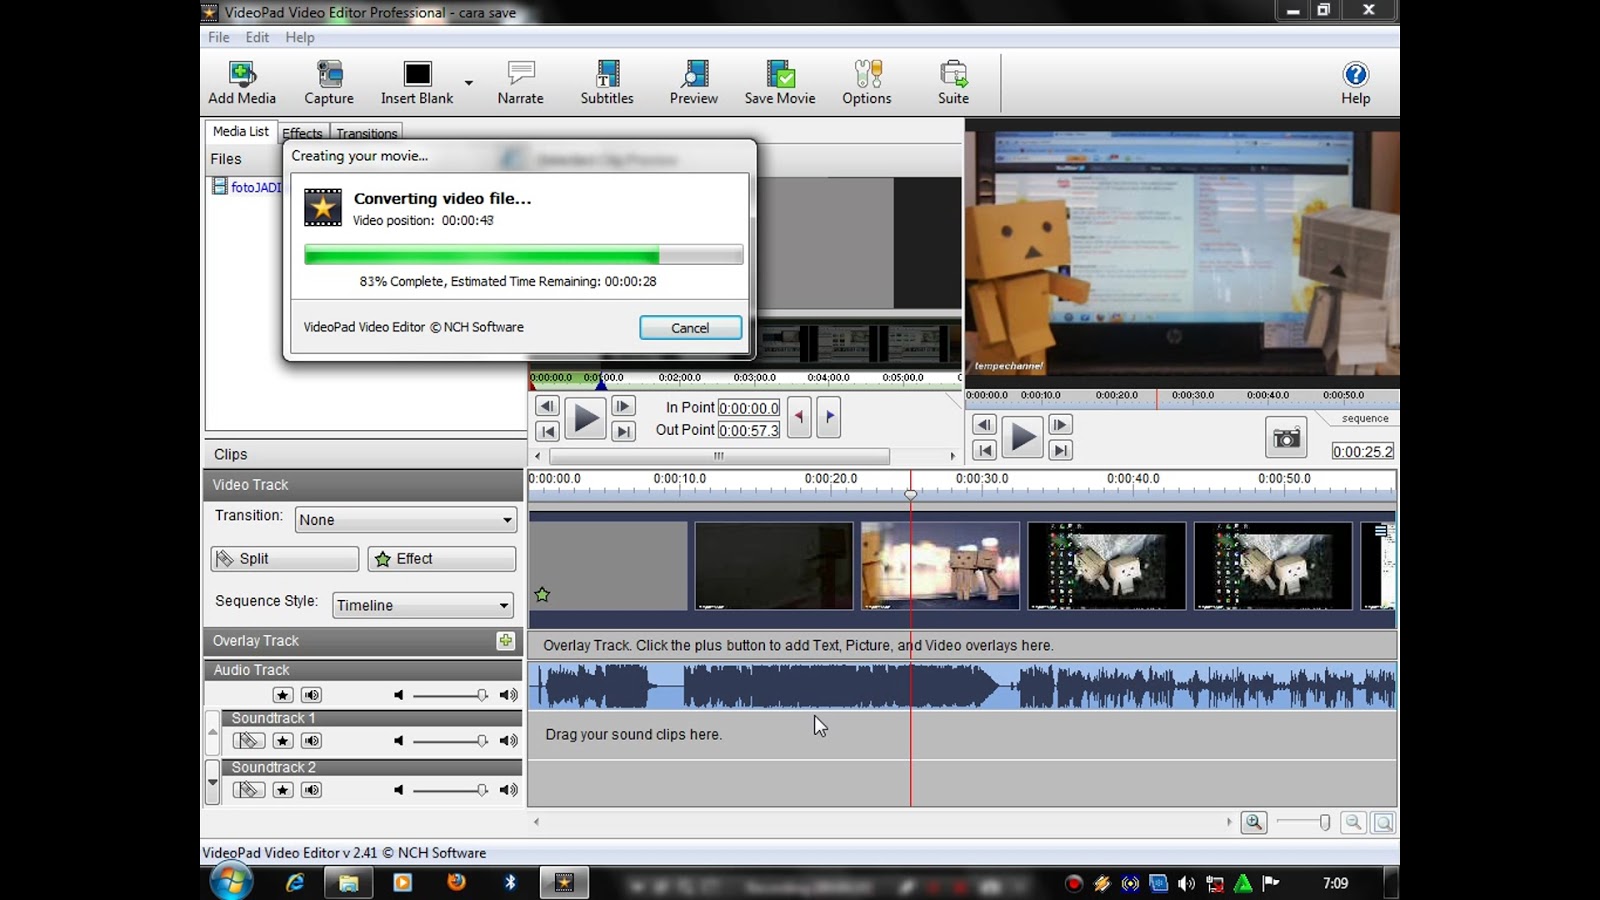This screenshot has height=900, width=1600.
Task: Set the In Point with red marker button
Action: [799, 417]
